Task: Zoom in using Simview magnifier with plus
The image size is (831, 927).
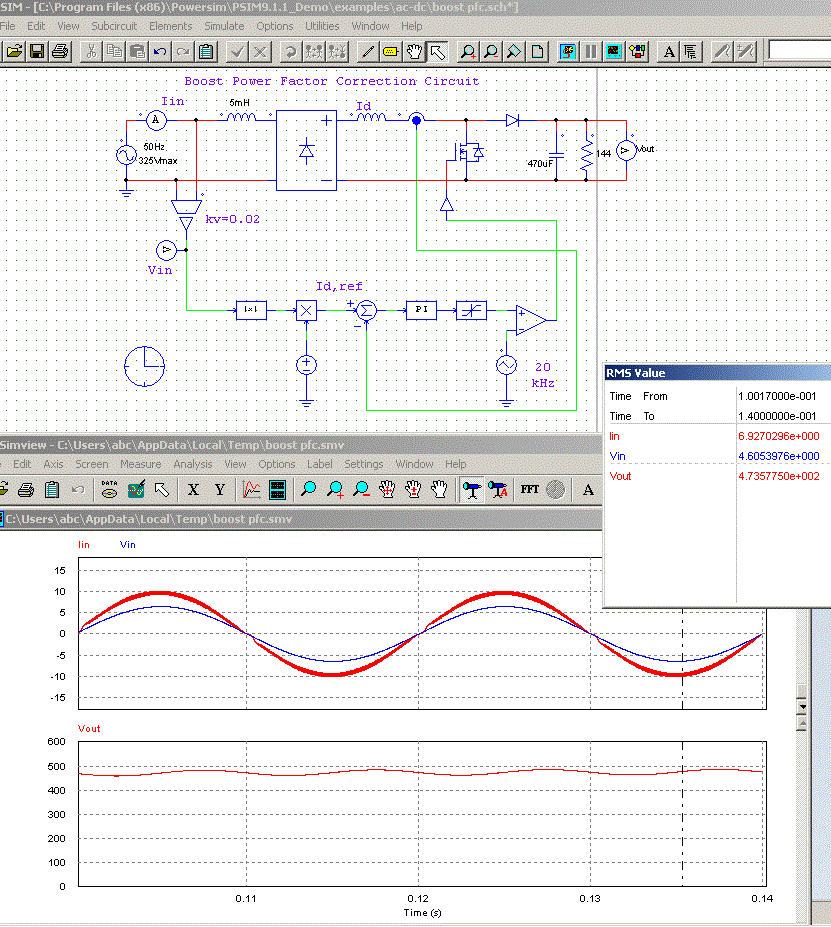Action: [335, 490]
